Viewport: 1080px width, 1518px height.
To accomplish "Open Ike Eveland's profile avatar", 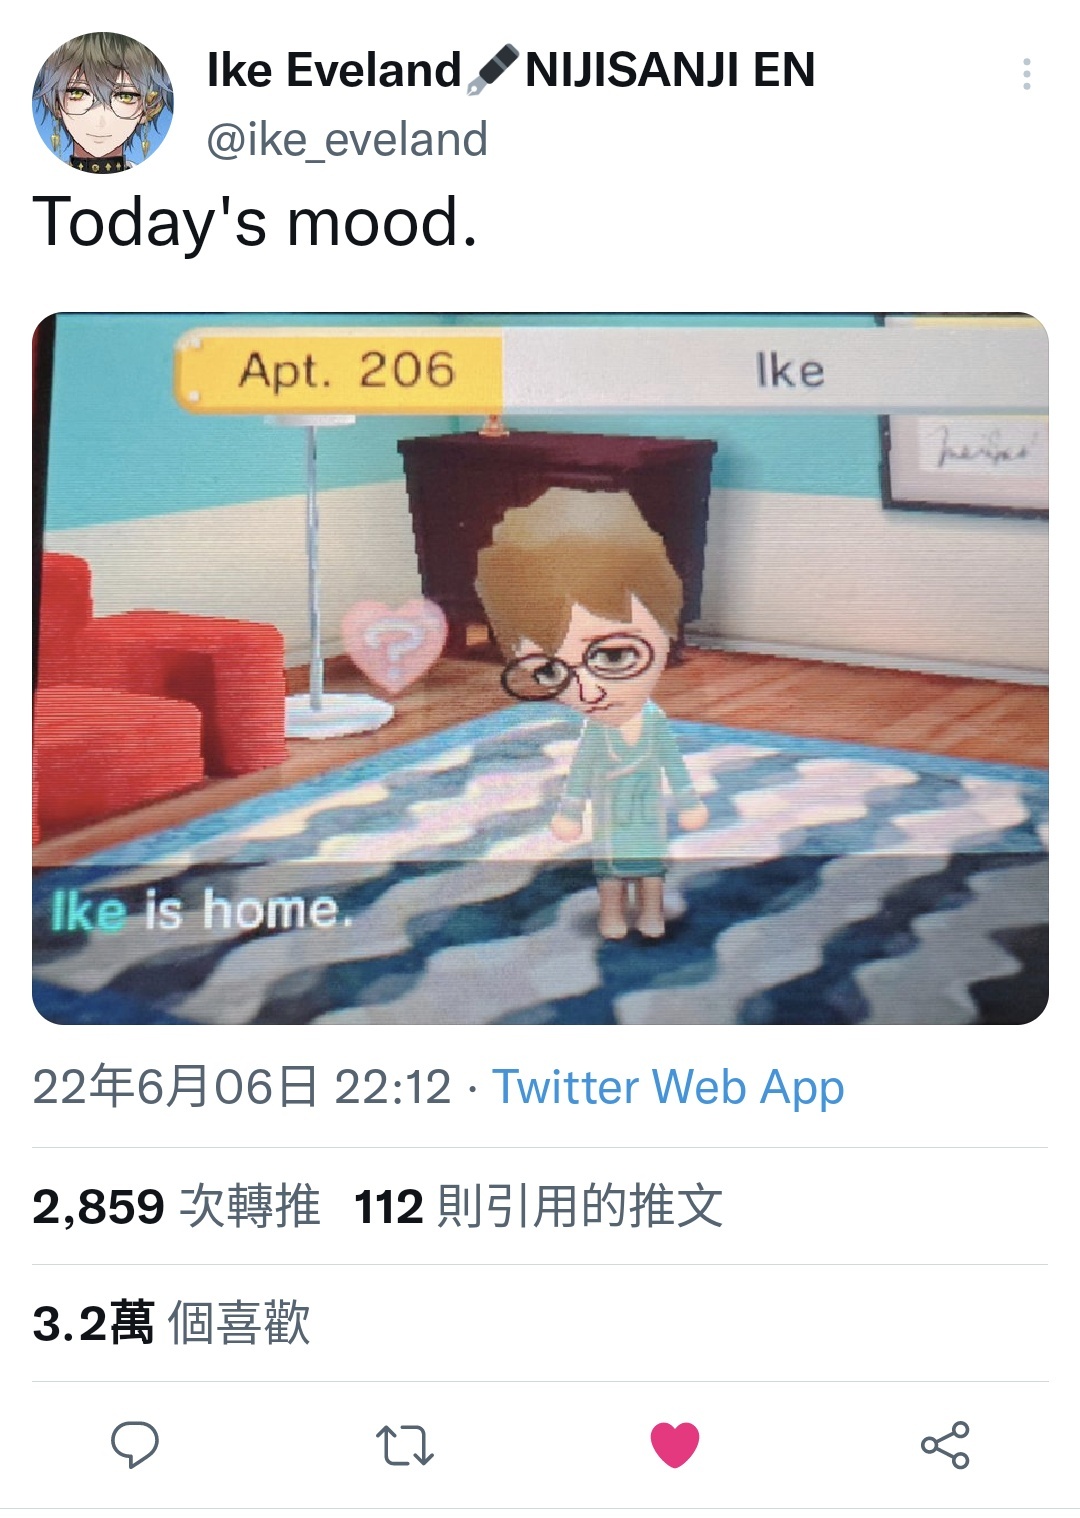I will click(103, 103).
